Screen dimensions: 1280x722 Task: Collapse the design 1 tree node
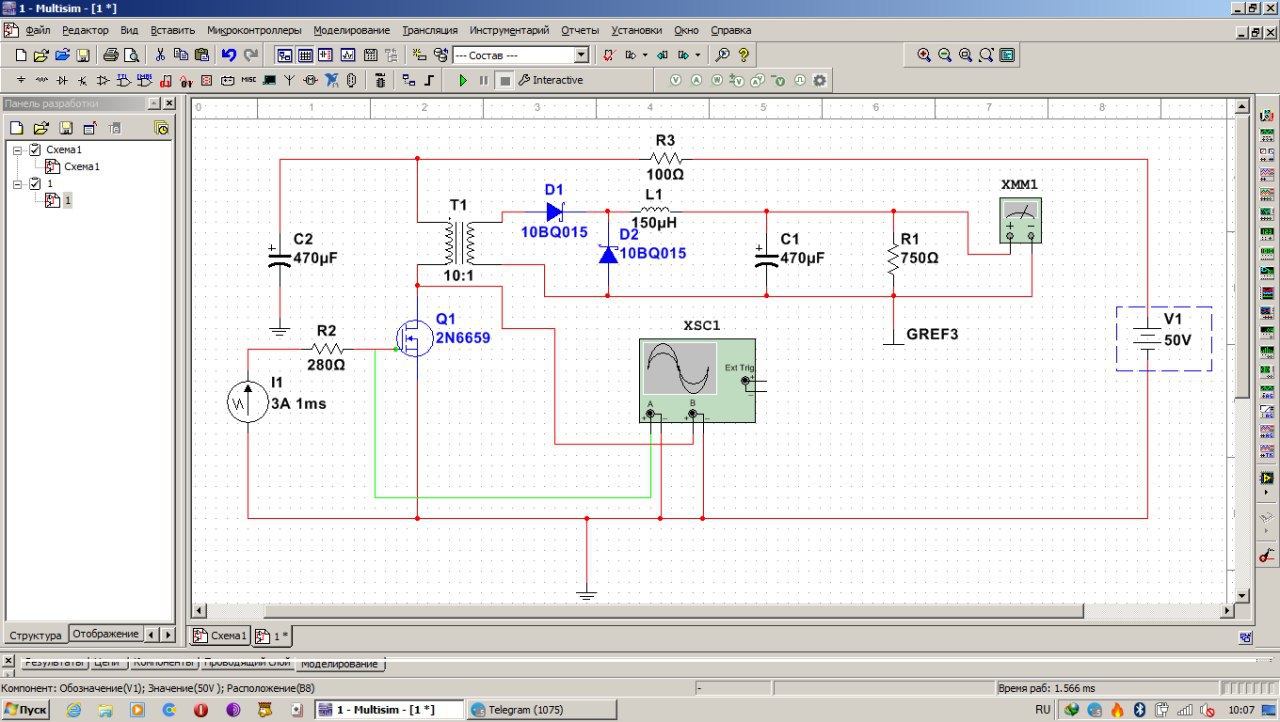(17, 184)
